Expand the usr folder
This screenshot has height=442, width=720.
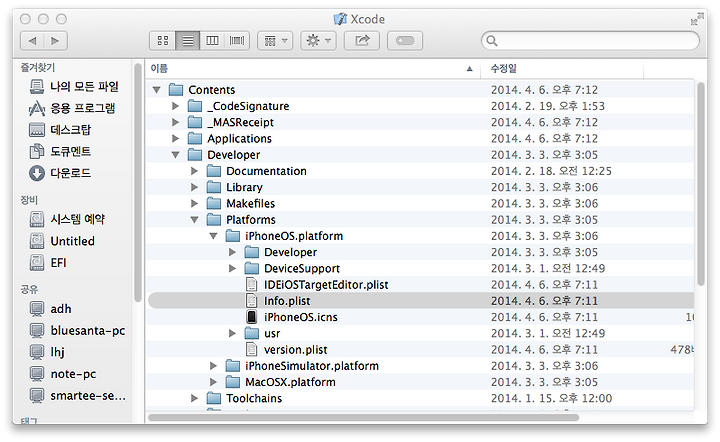[232, 333]
